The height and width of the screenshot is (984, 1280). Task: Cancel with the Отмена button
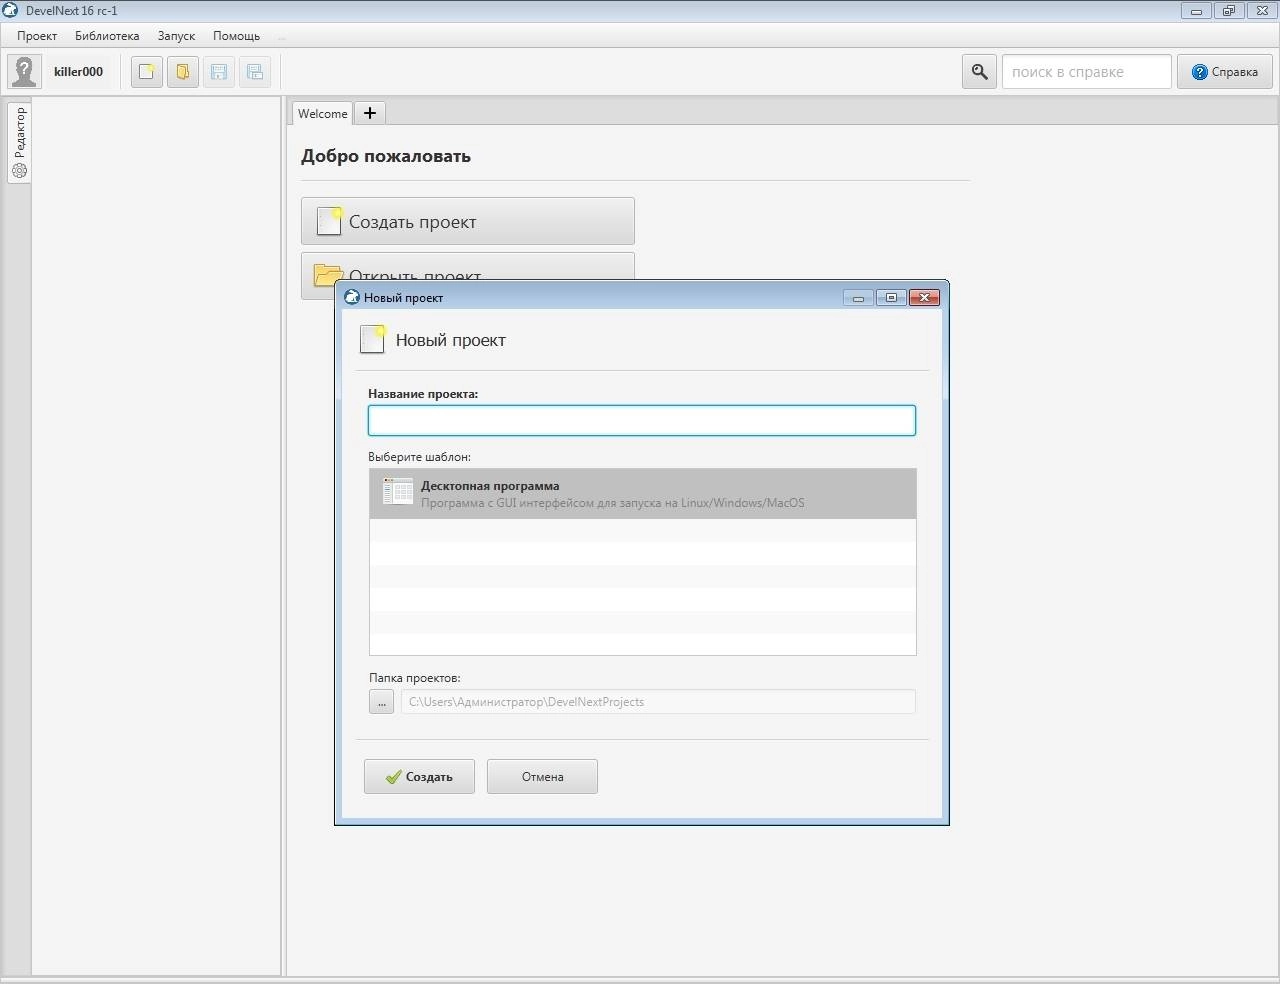(x=542, y=777)
